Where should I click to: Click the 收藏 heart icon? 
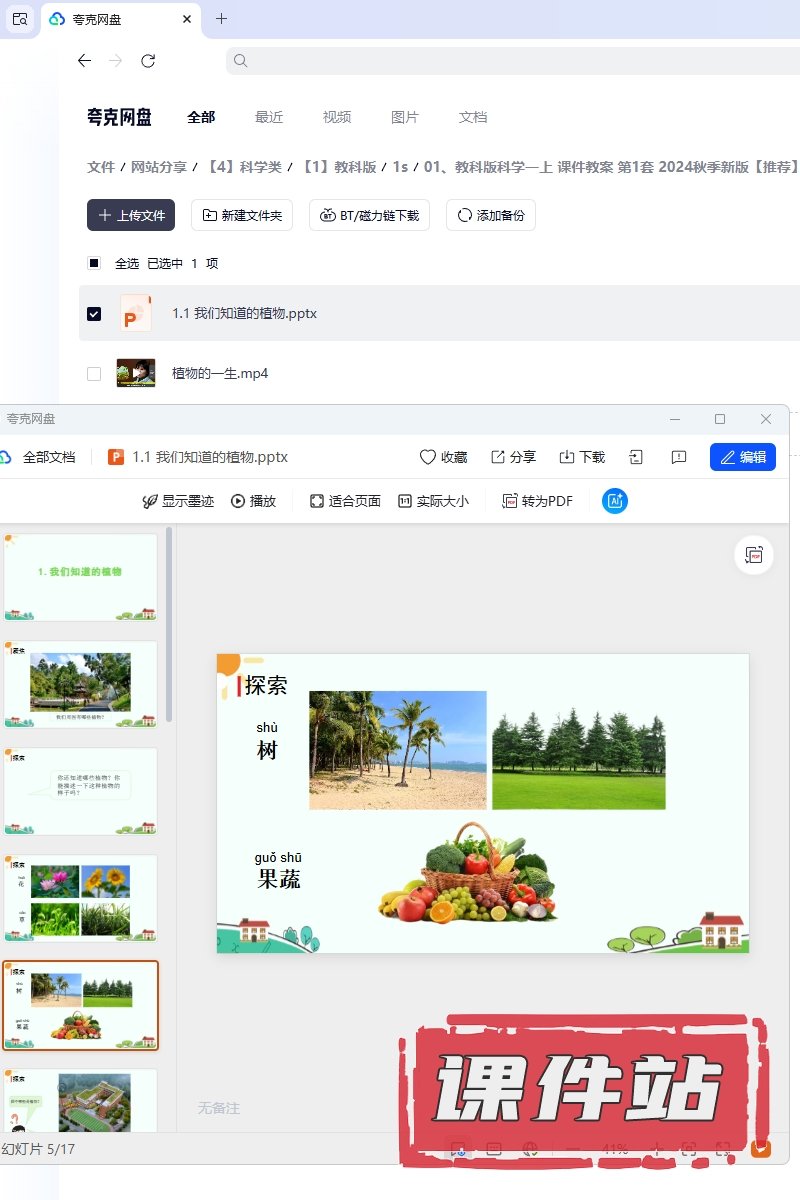tap(443, 457)
